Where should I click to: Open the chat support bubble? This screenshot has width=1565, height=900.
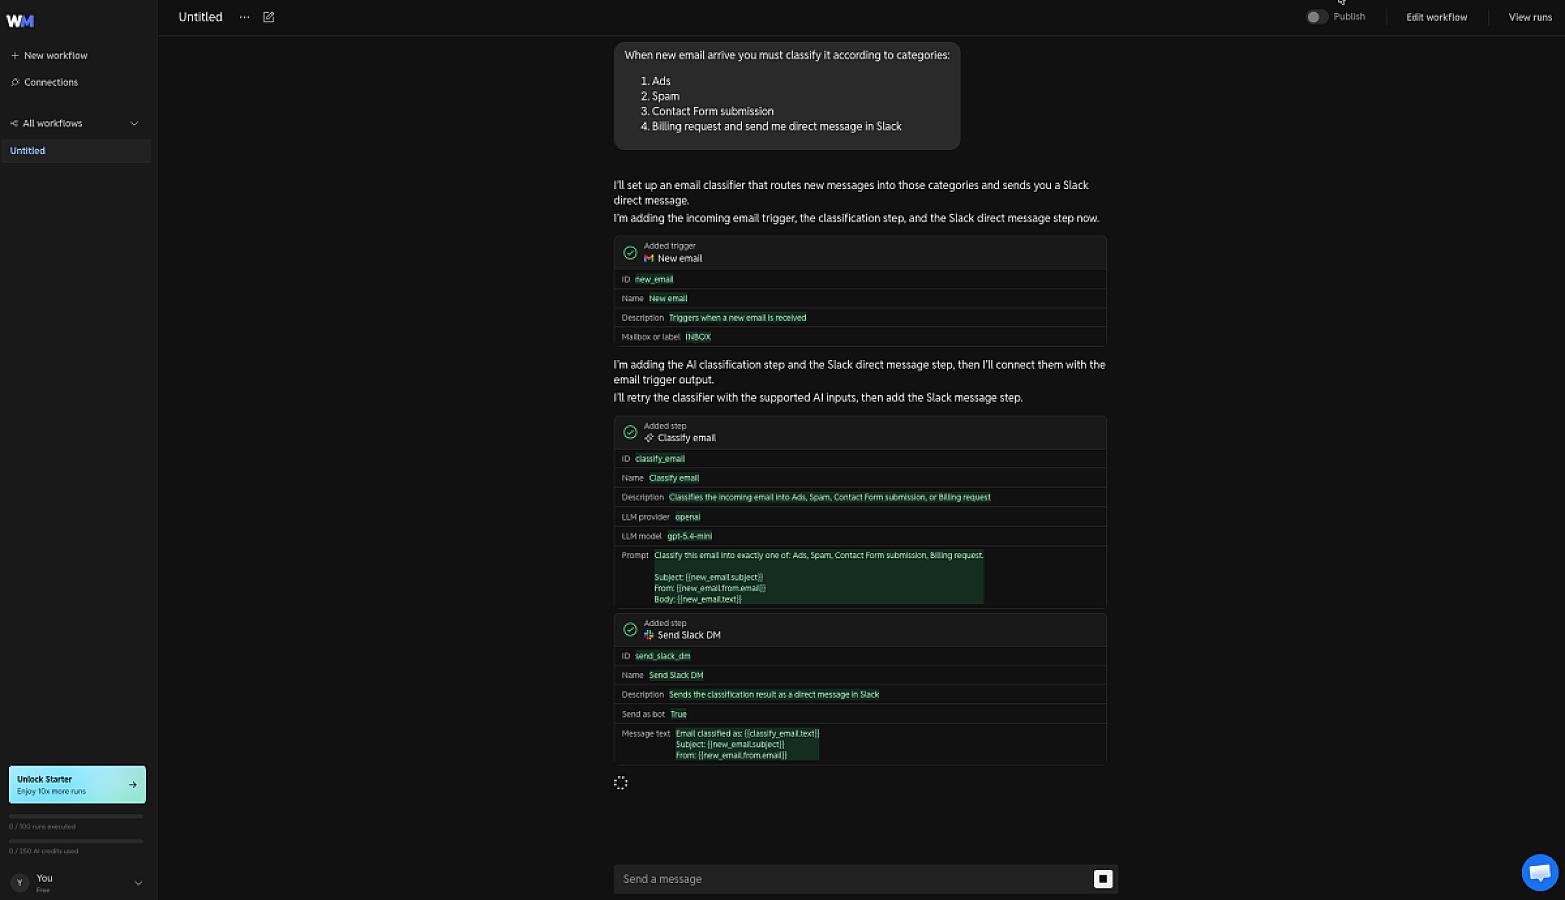[1540, 872]
